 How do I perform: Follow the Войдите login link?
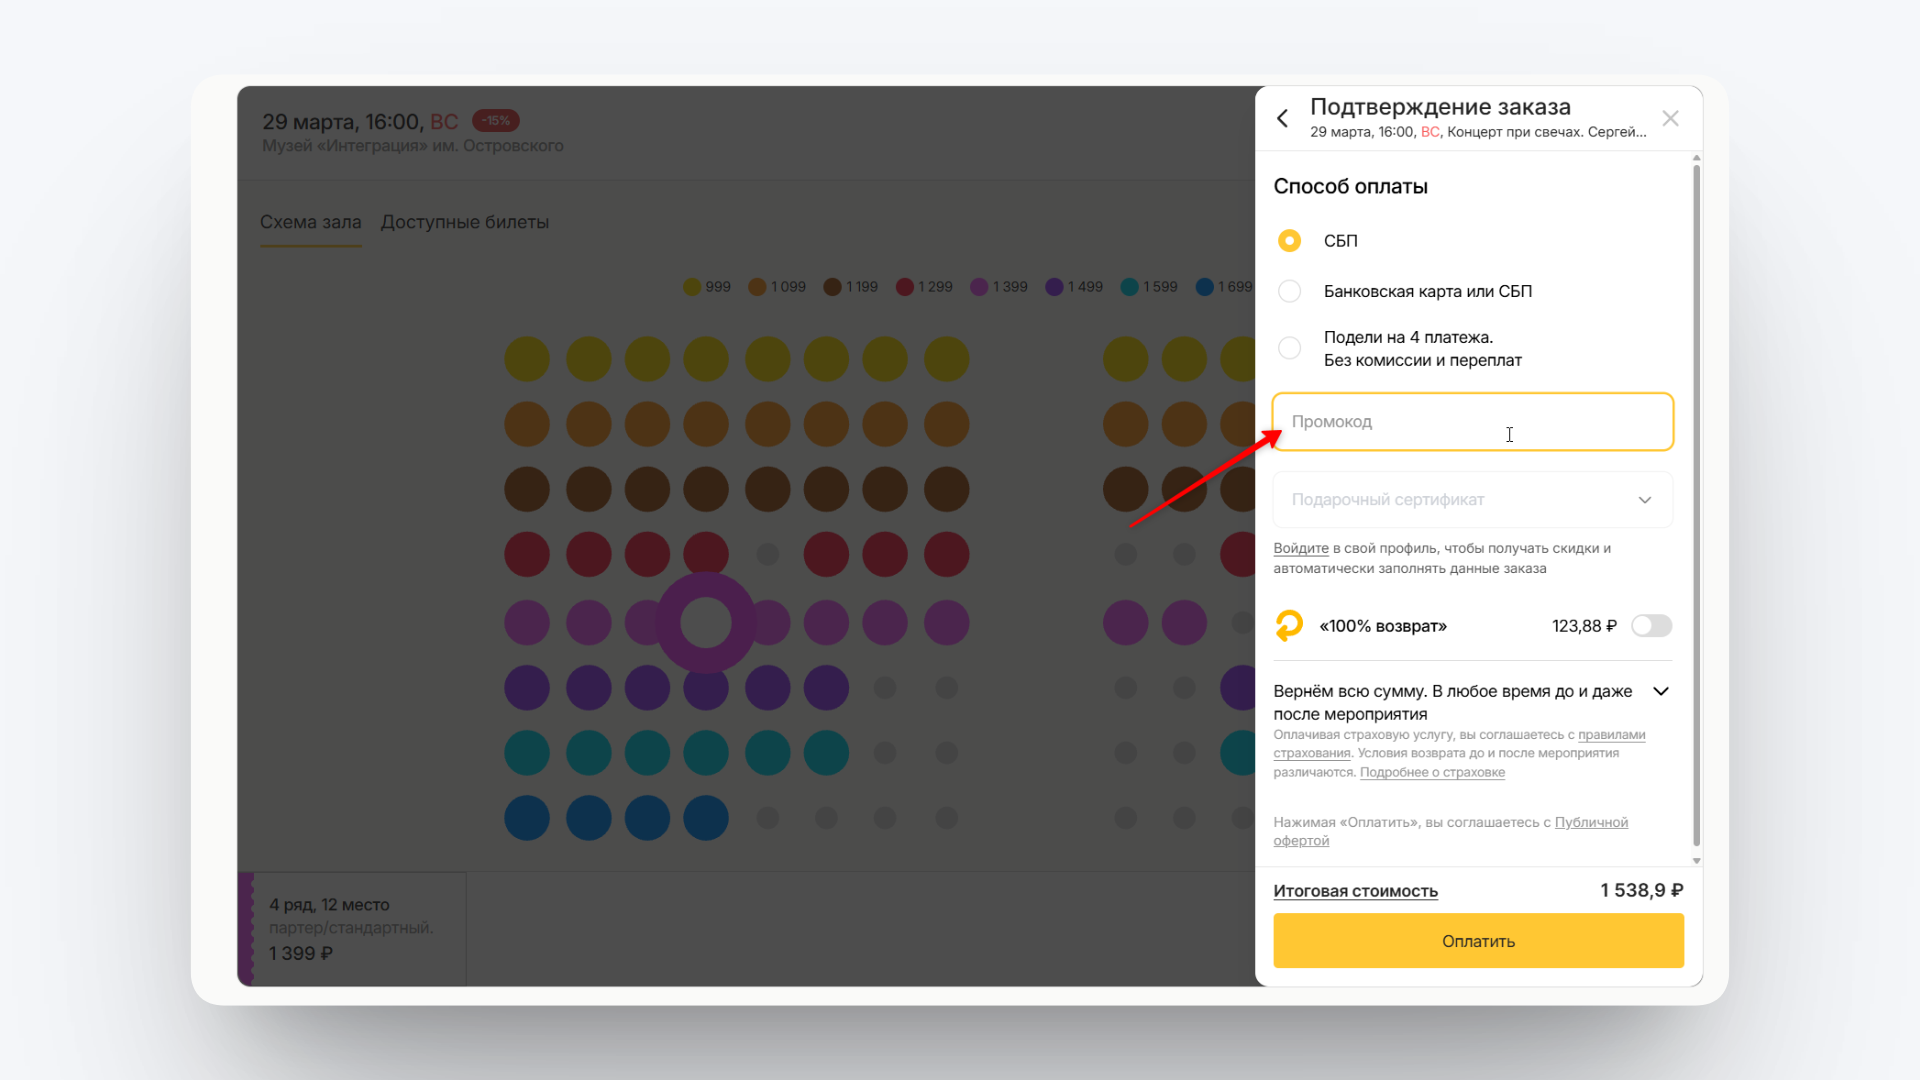[x=1300, y=549]
